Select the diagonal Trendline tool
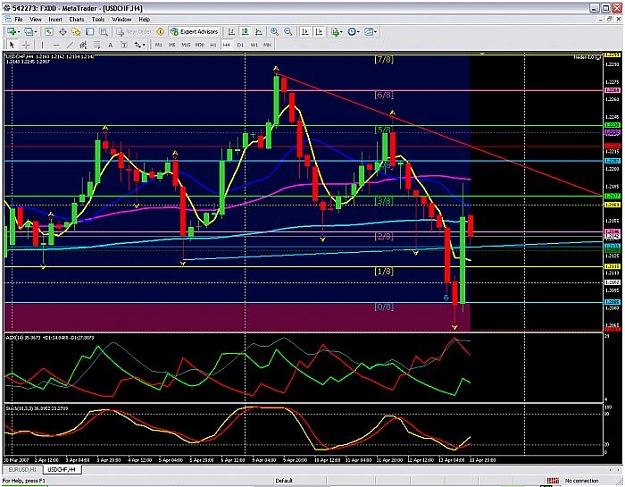This screenshot has height=487, width=625. pyautogui.click(x=70, y=45)
